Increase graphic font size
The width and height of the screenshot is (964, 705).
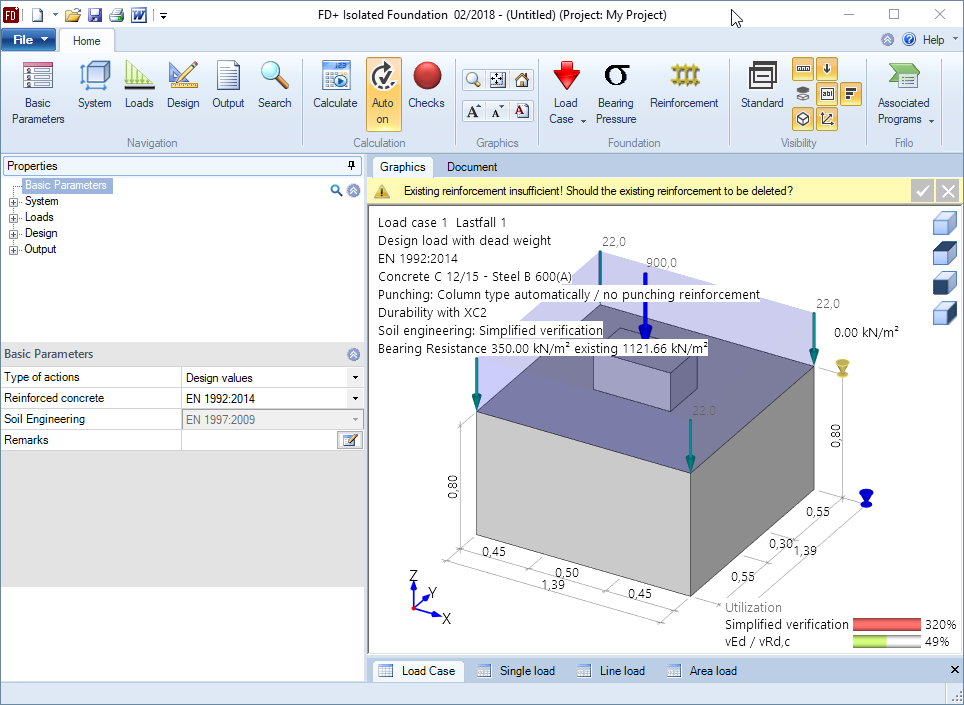(x=473, y=111)
